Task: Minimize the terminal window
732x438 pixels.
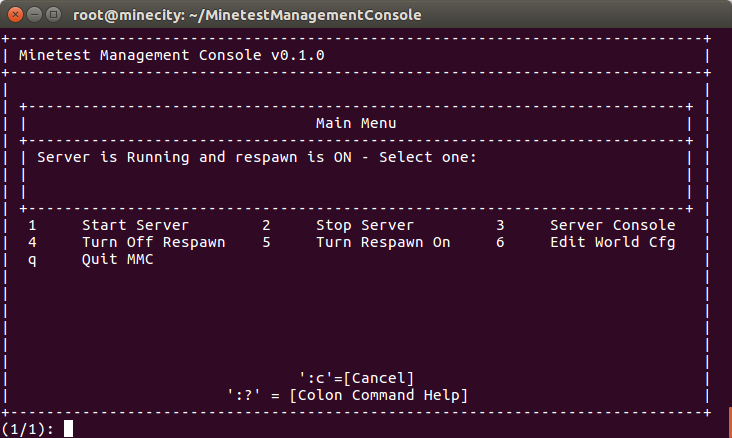Action: (x=35, y=15)
